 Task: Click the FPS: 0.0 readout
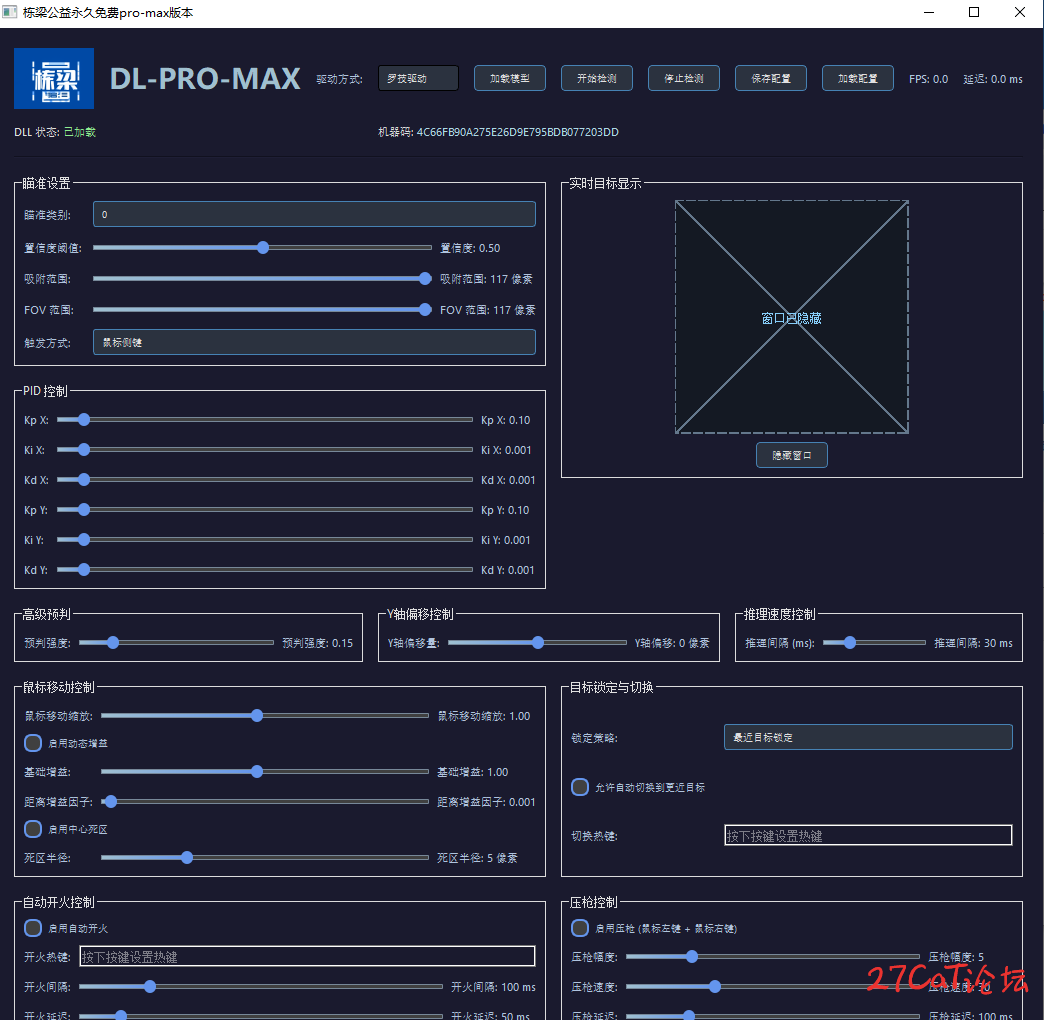pyautogui.click(x=929, y=79)
